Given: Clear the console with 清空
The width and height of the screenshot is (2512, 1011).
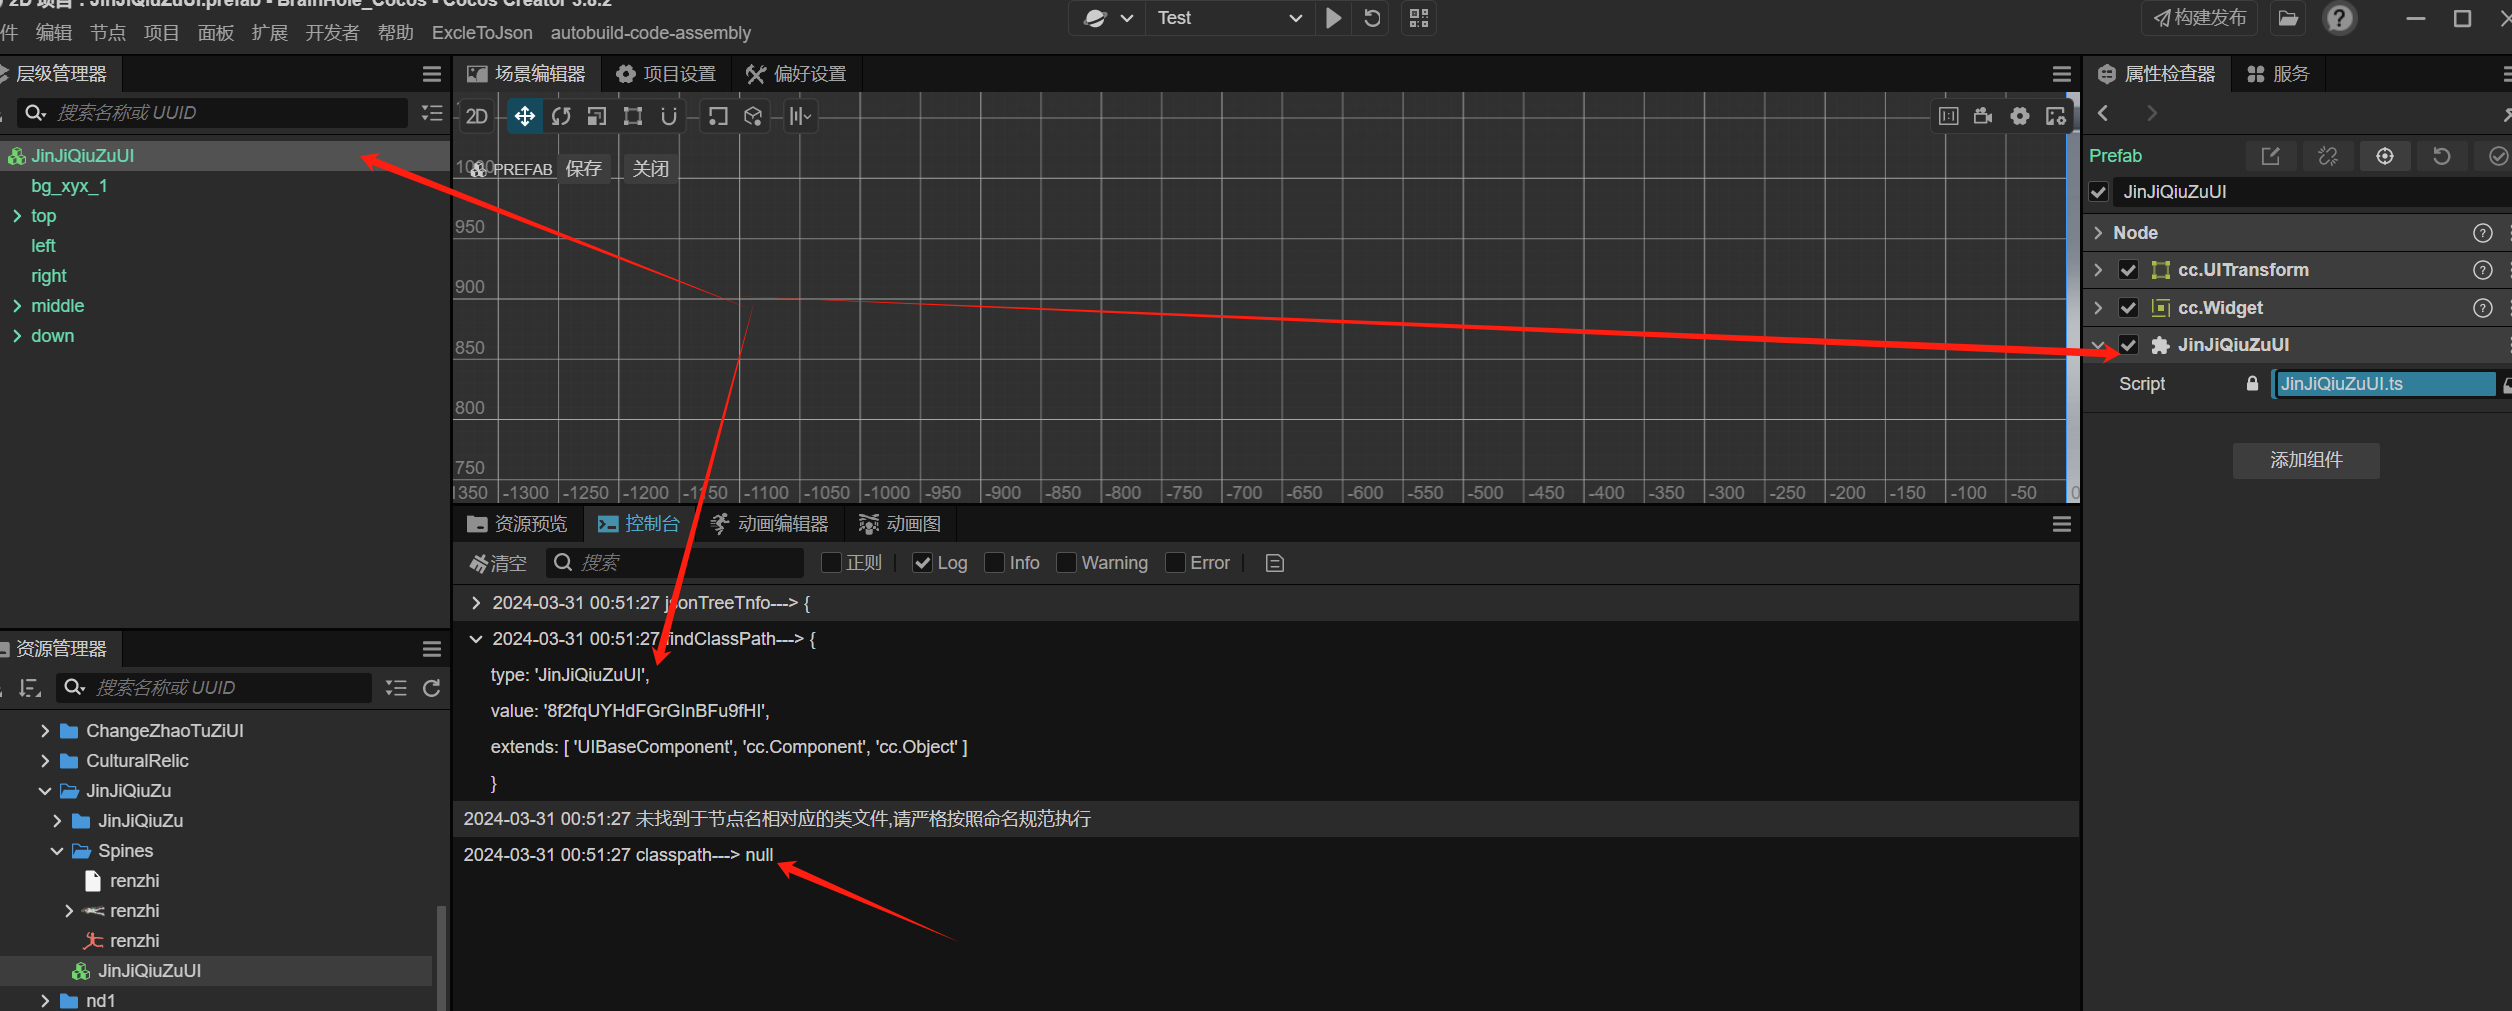Looking at the screenshot, I should 498,563.
